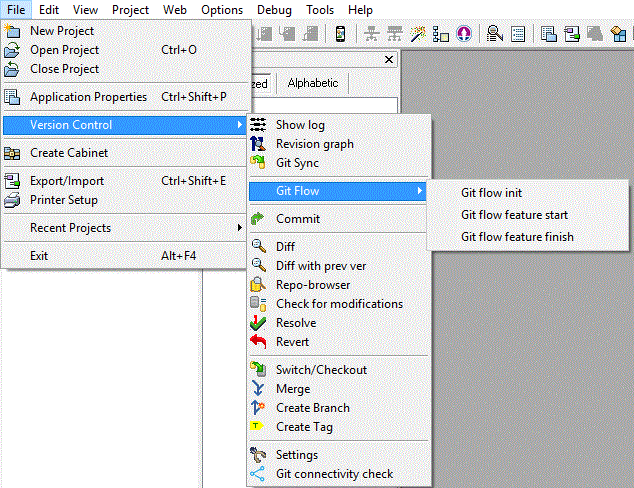Click the Switch/Checkout icon

(x=258, y=369)
